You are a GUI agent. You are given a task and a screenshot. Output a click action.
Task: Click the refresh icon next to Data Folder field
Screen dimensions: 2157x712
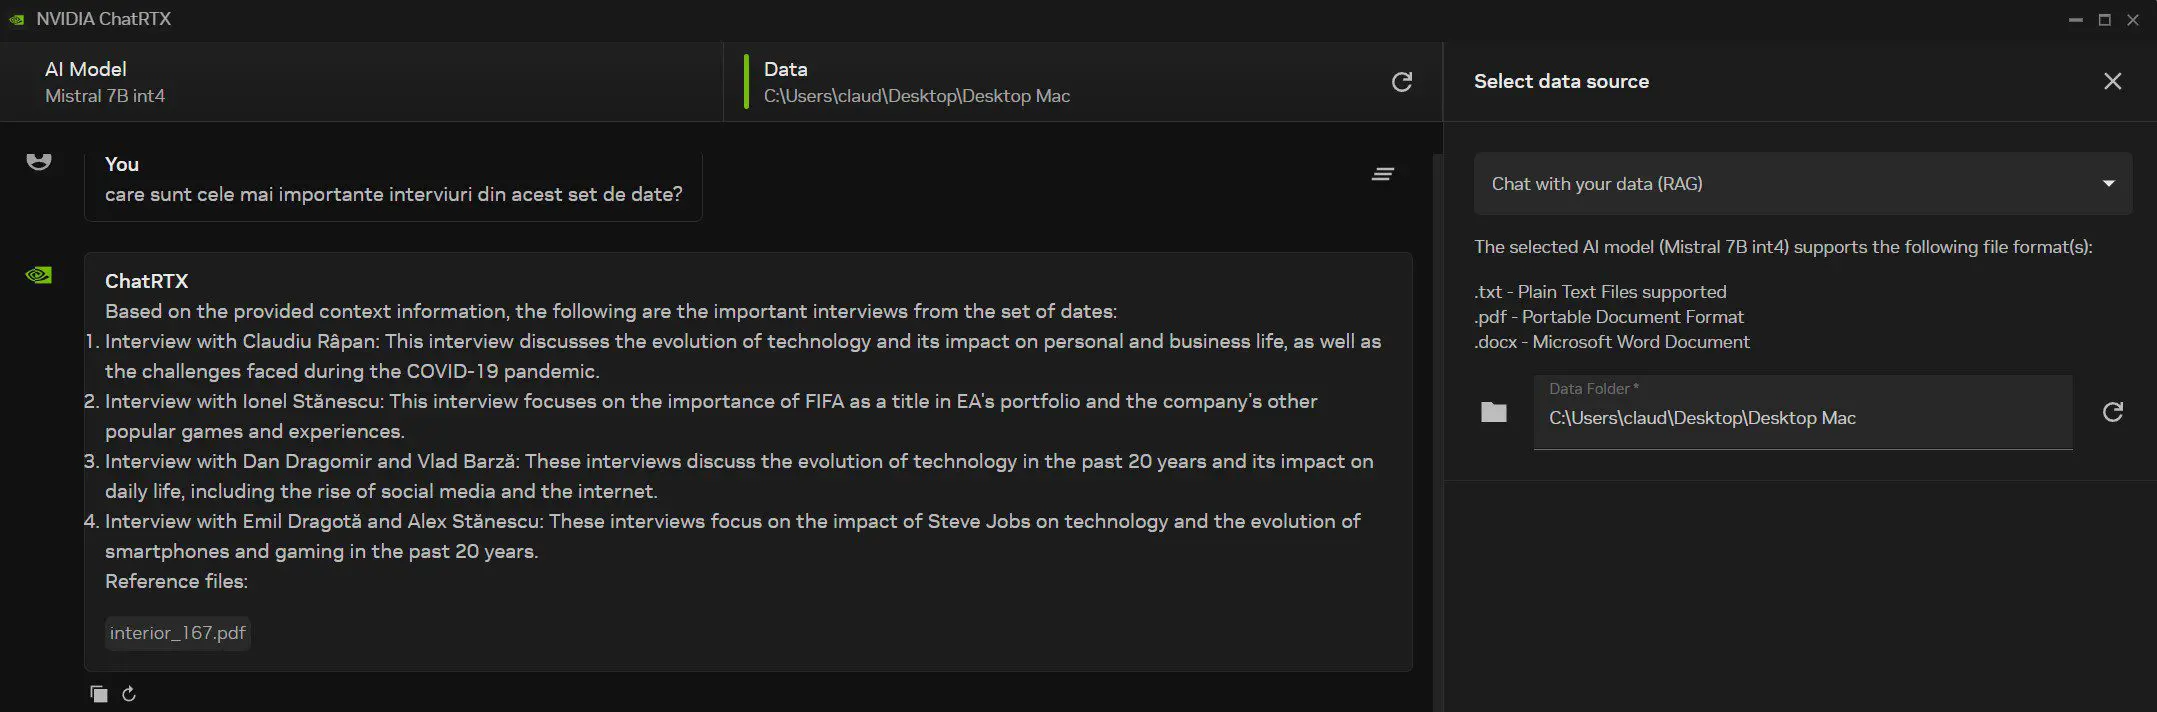click(x=2112, y=412)
